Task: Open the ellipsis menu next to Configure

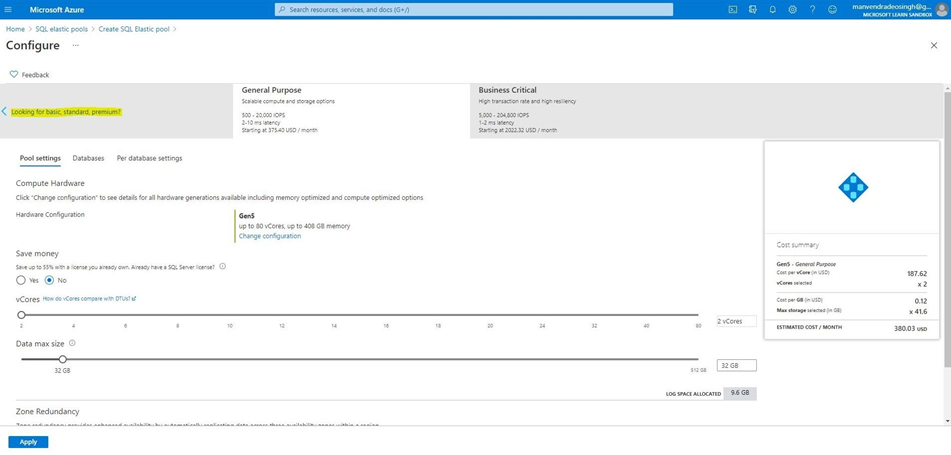Action: [76, 46]
